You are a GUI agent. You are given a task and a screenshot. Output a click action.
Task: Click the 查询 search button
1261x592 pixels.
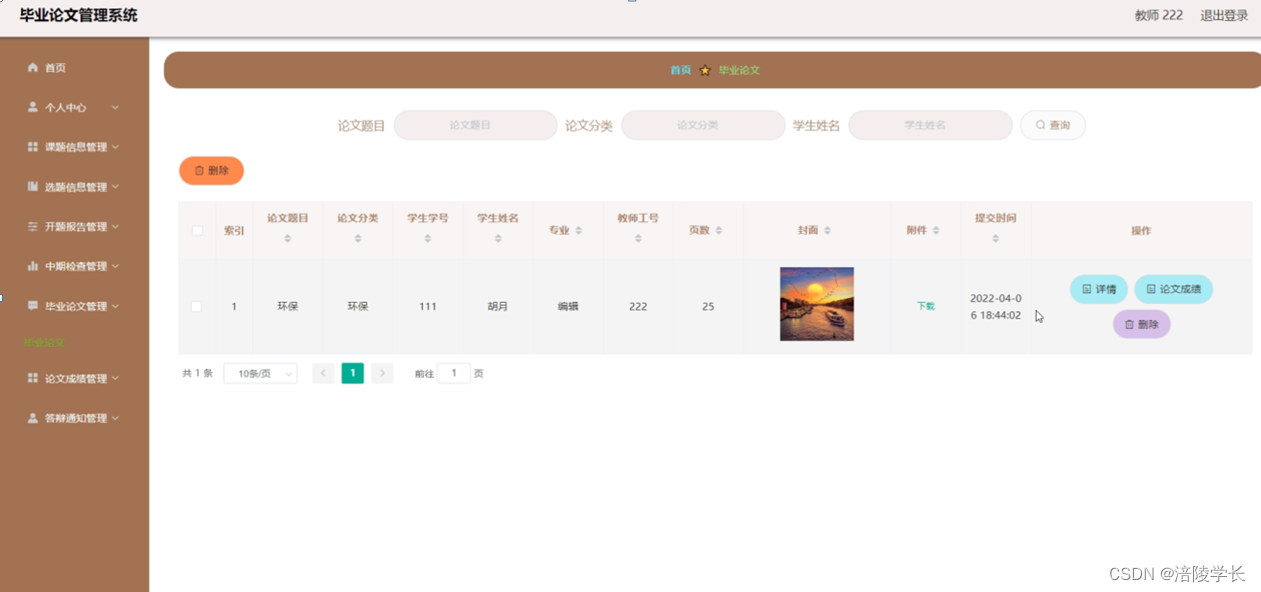[1053, 125]
